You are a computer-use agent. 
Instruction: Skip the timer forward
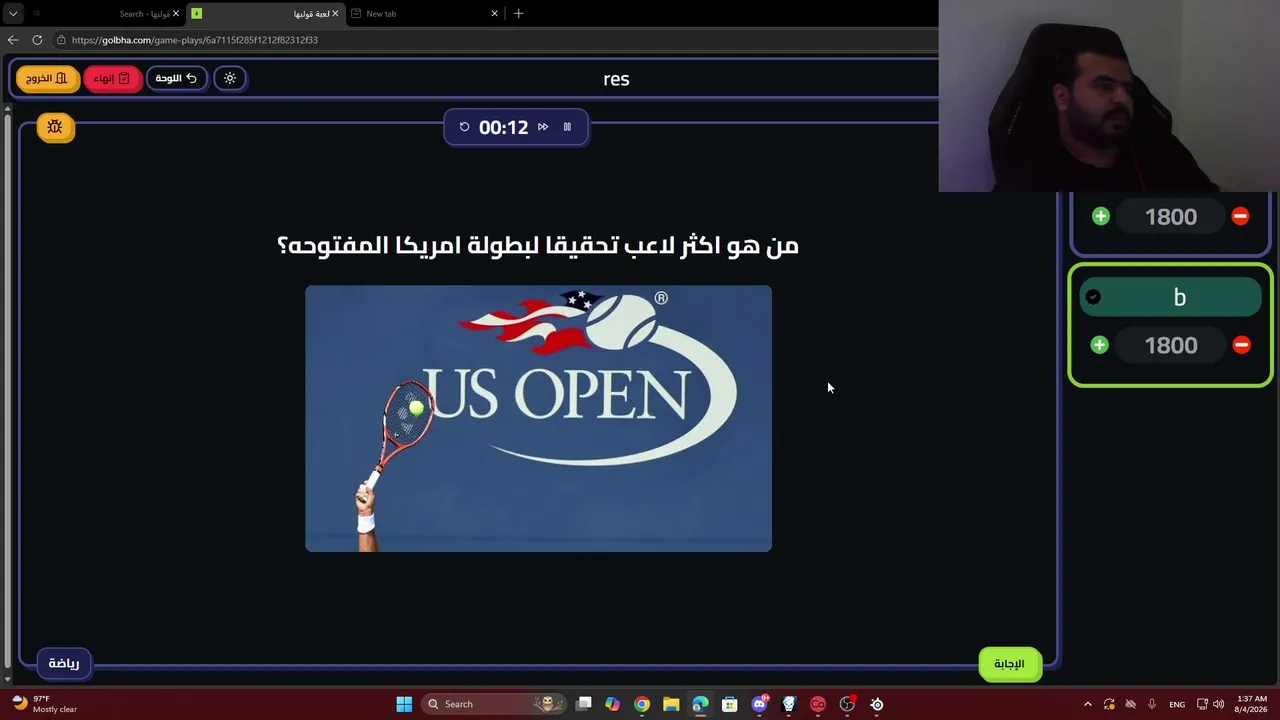(x=543, y=127)
